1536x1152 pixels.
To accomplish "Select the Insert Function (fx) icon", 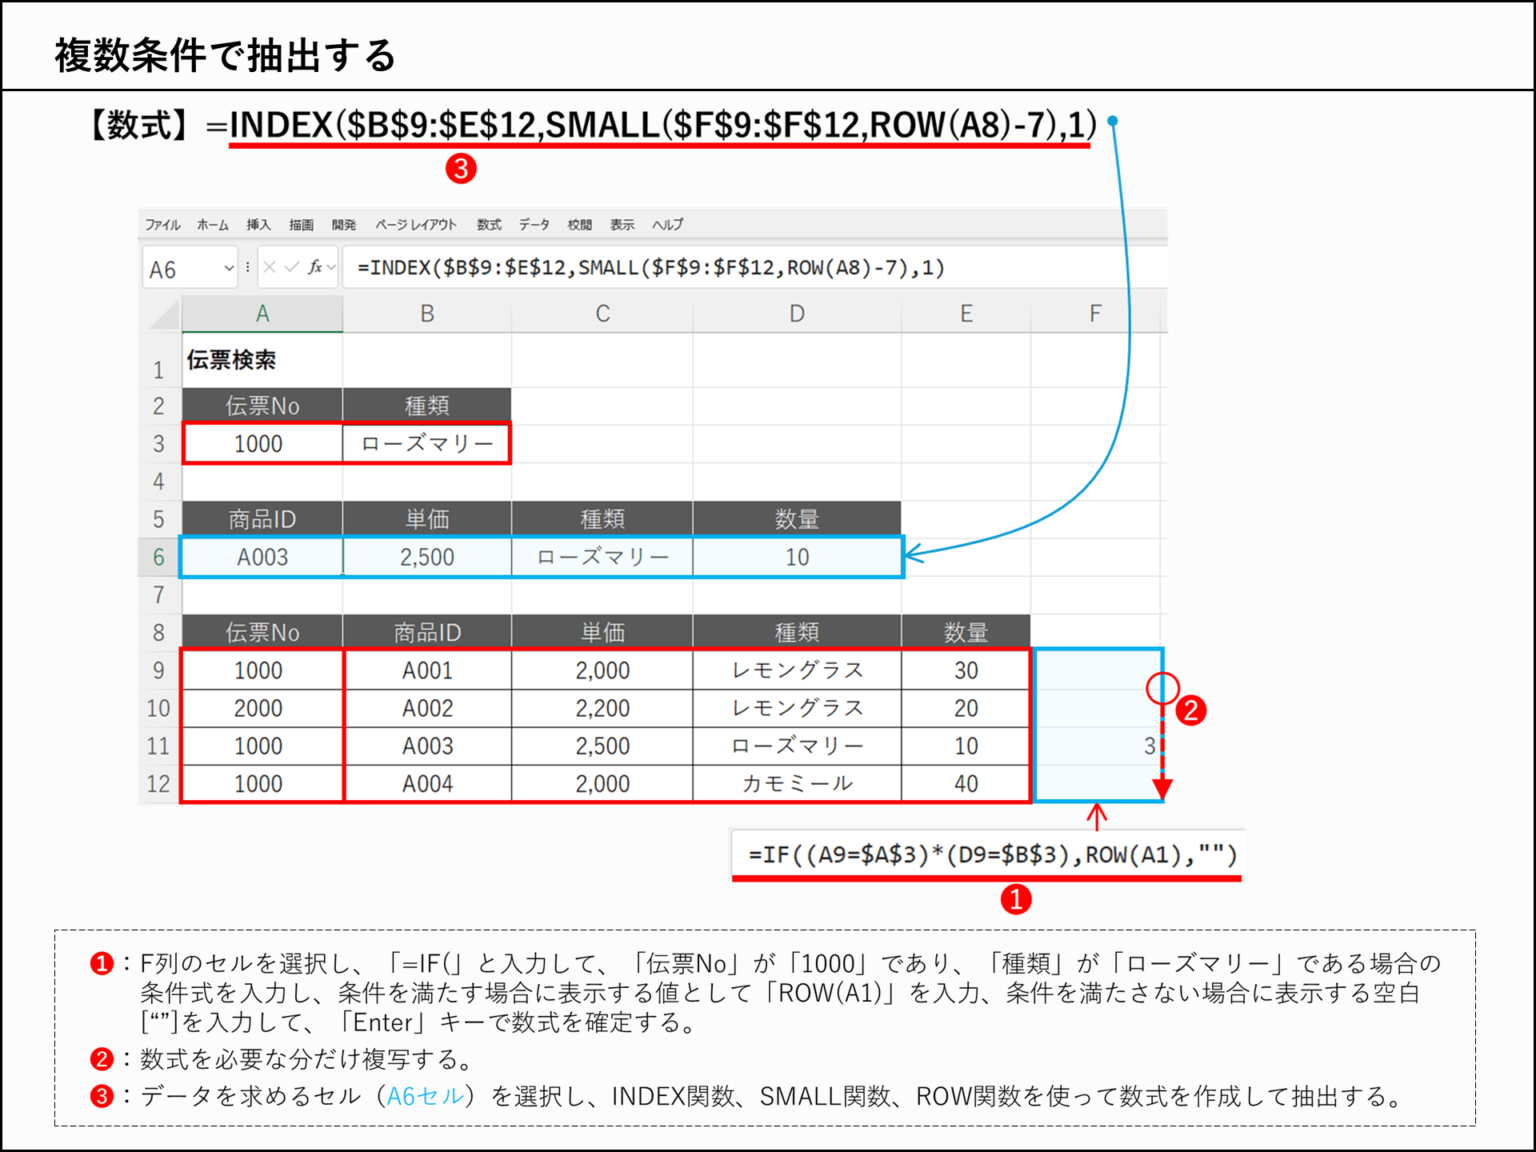I will (314, 267).
